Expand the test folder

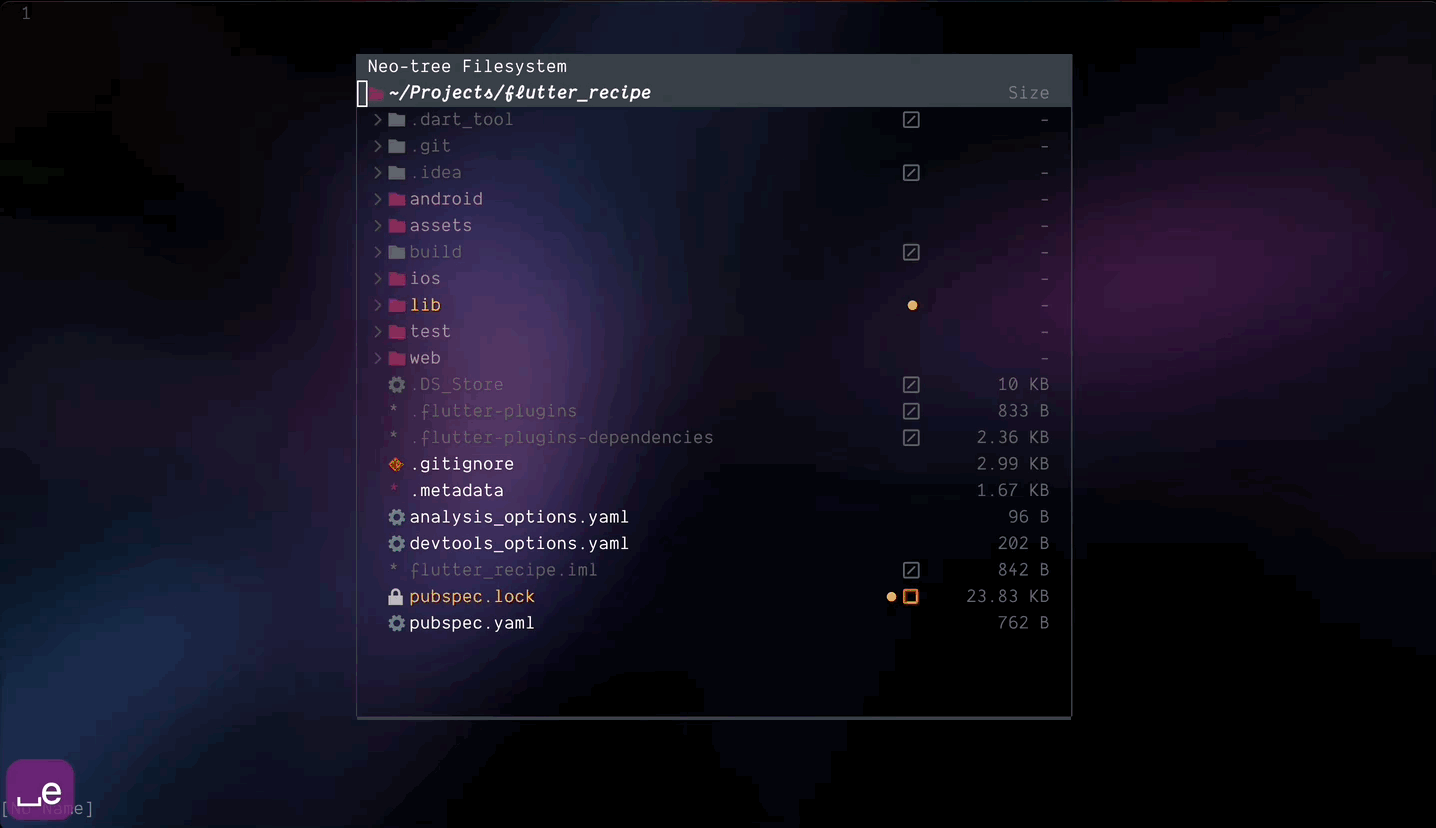coord(377,331)
